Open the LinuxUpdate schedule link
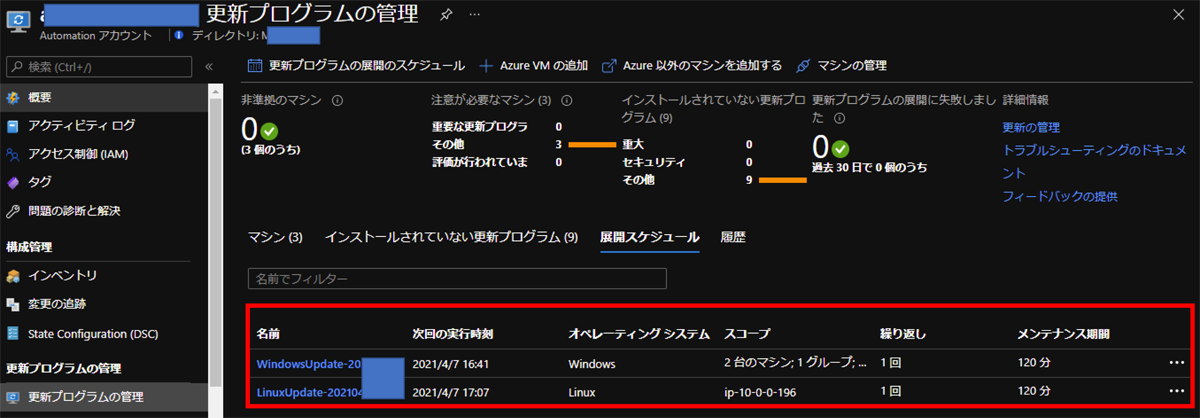 (308, 391)
